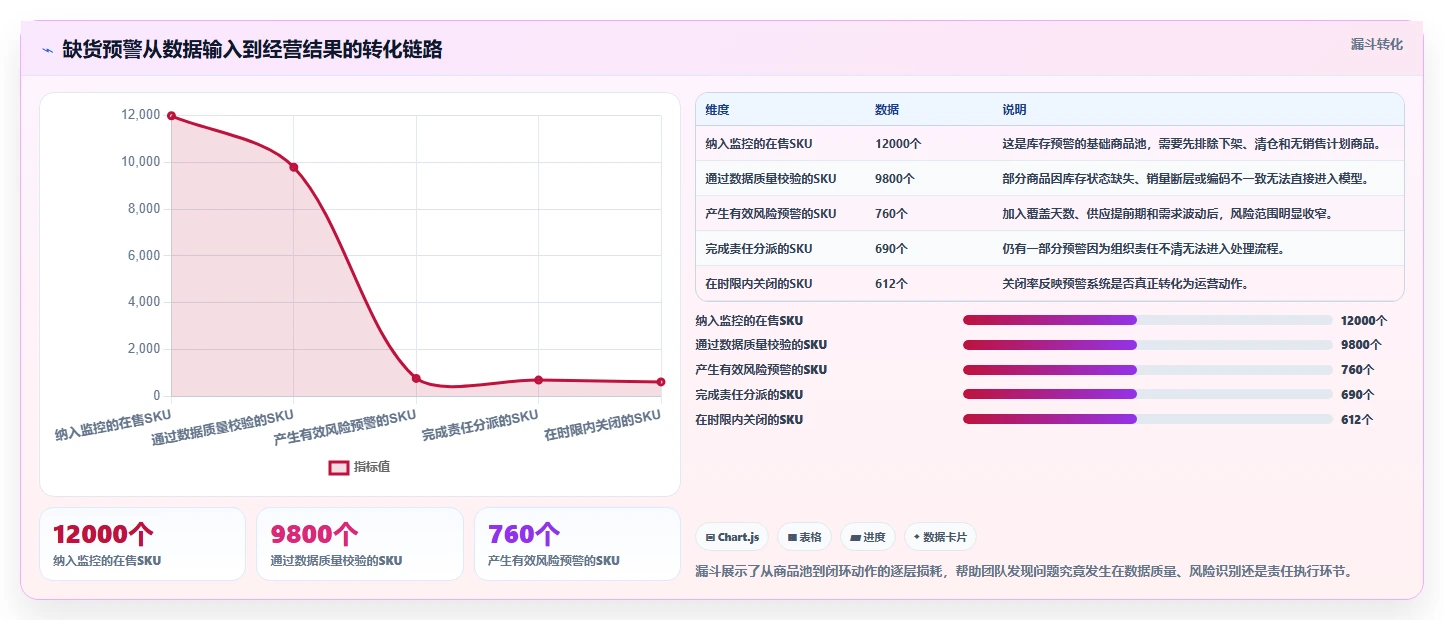Screen dimensions: 1444x620
Task: Click the description starting 仍有一部分预警
Action: tap(1143, 249)
